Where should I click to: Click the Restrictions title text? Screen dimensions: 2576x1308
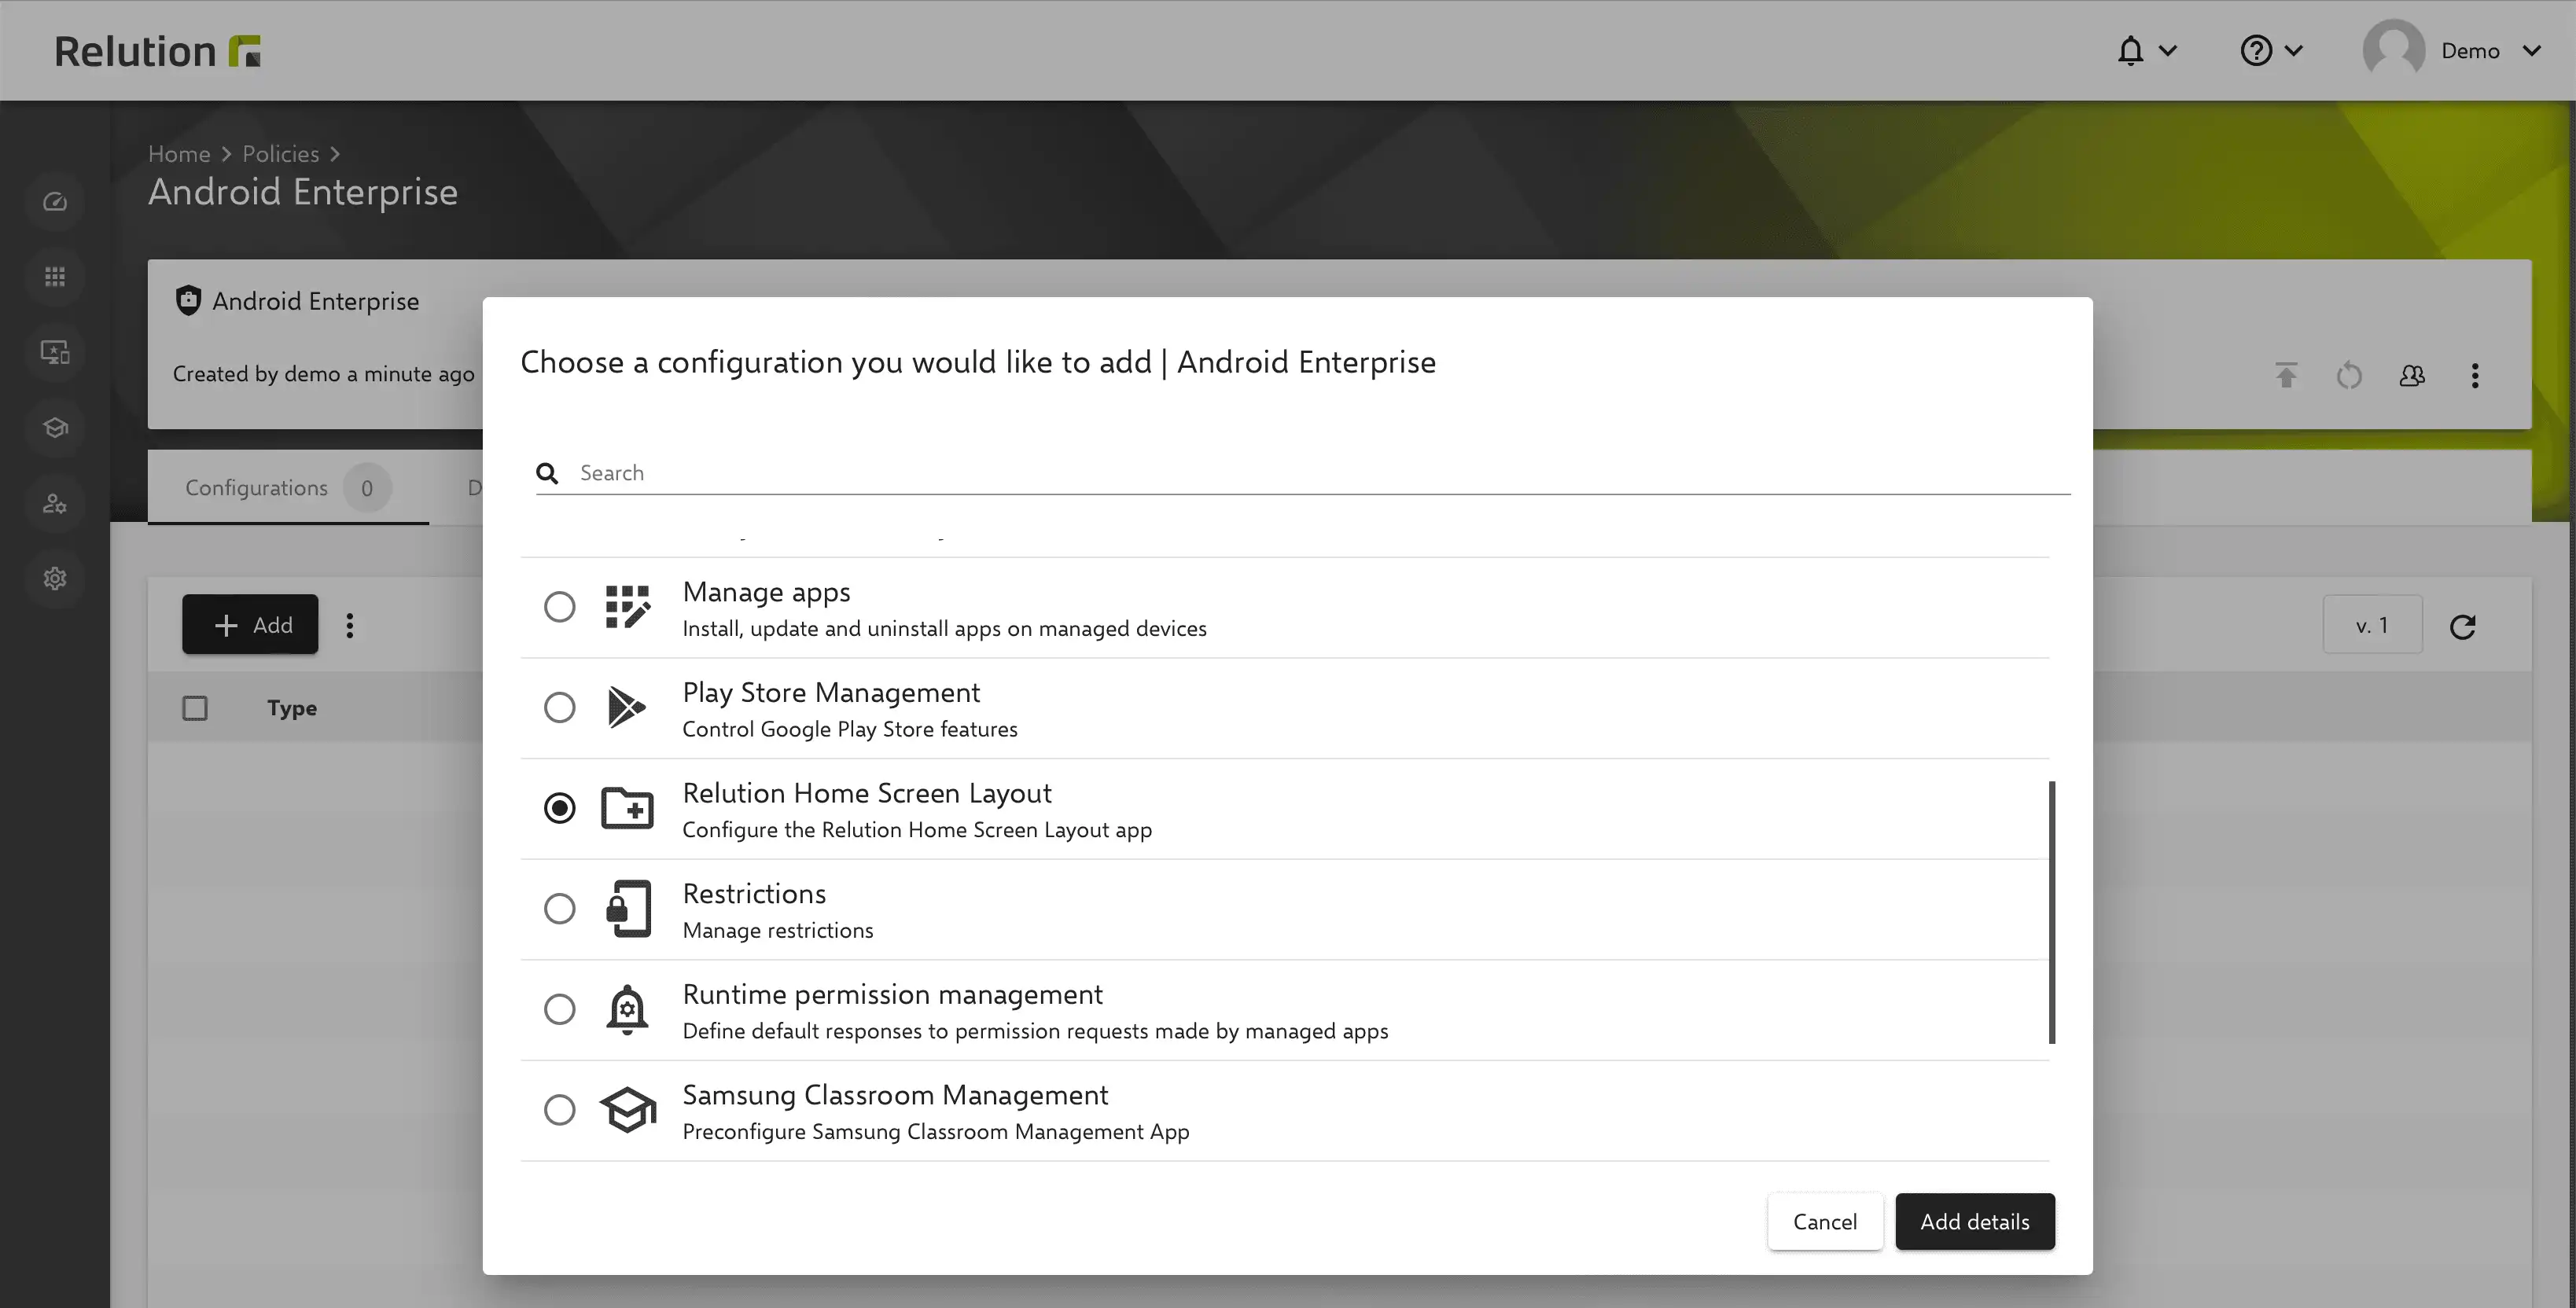click(755, 893)
